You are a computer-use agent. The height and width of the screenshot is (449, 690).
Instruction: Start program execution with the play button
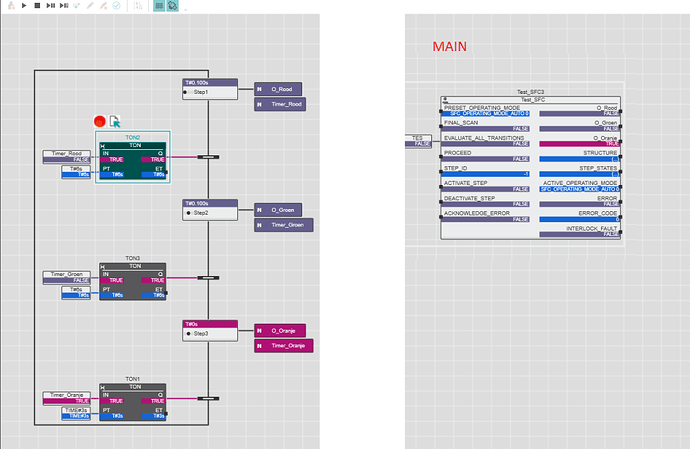click(24, 6)
